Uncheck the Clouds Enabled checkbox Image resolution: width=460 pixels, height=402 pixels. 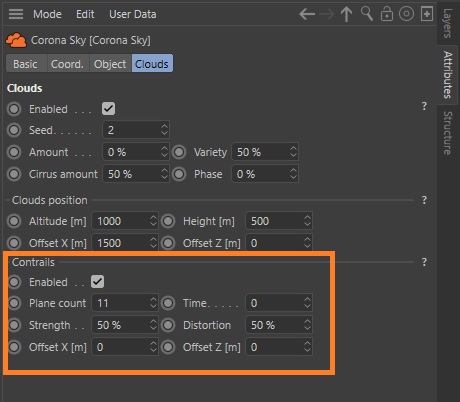(x=108, y=109)
